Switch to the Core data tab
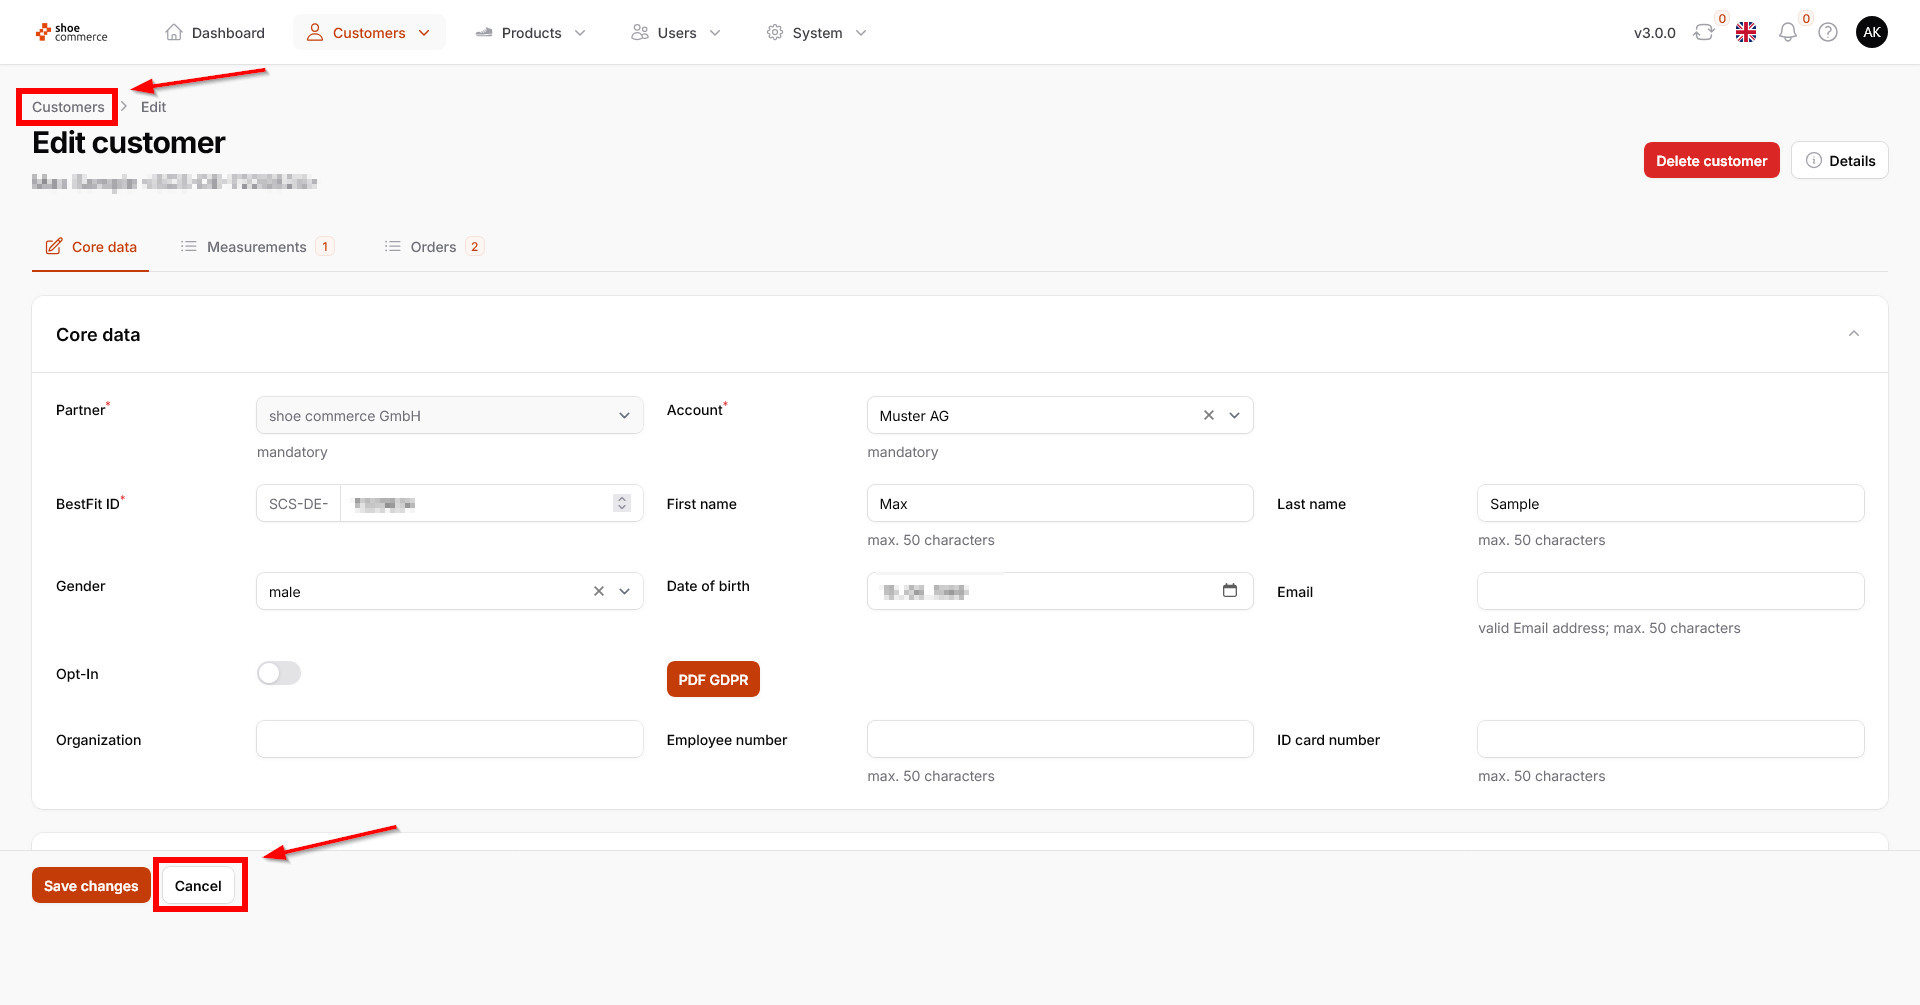Viewport: 1920px width, 1005px height. coord(91,247)
